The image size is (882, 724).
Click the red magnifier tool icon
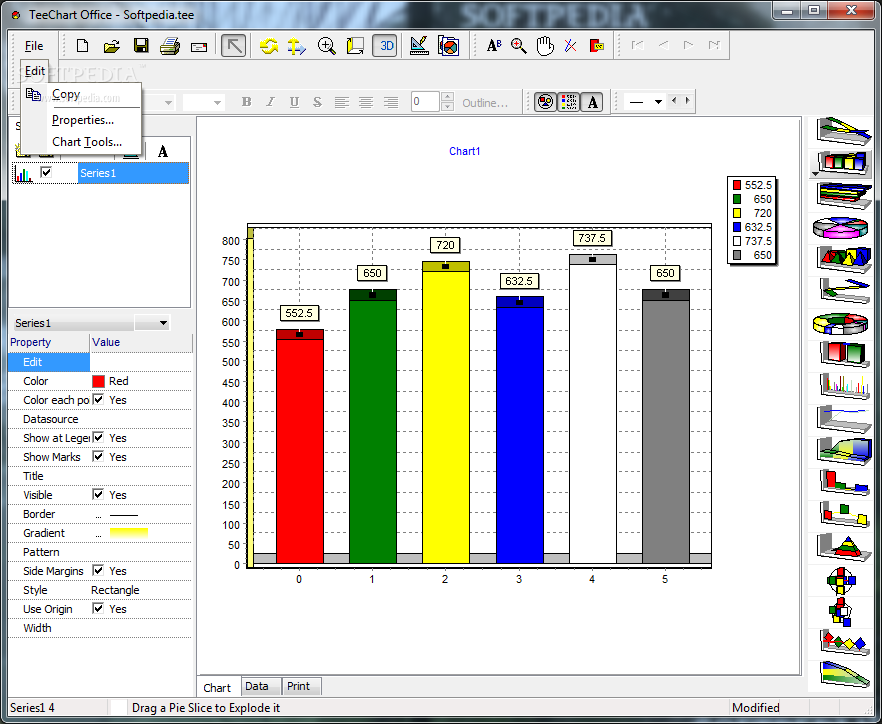(x=519, y=46)
